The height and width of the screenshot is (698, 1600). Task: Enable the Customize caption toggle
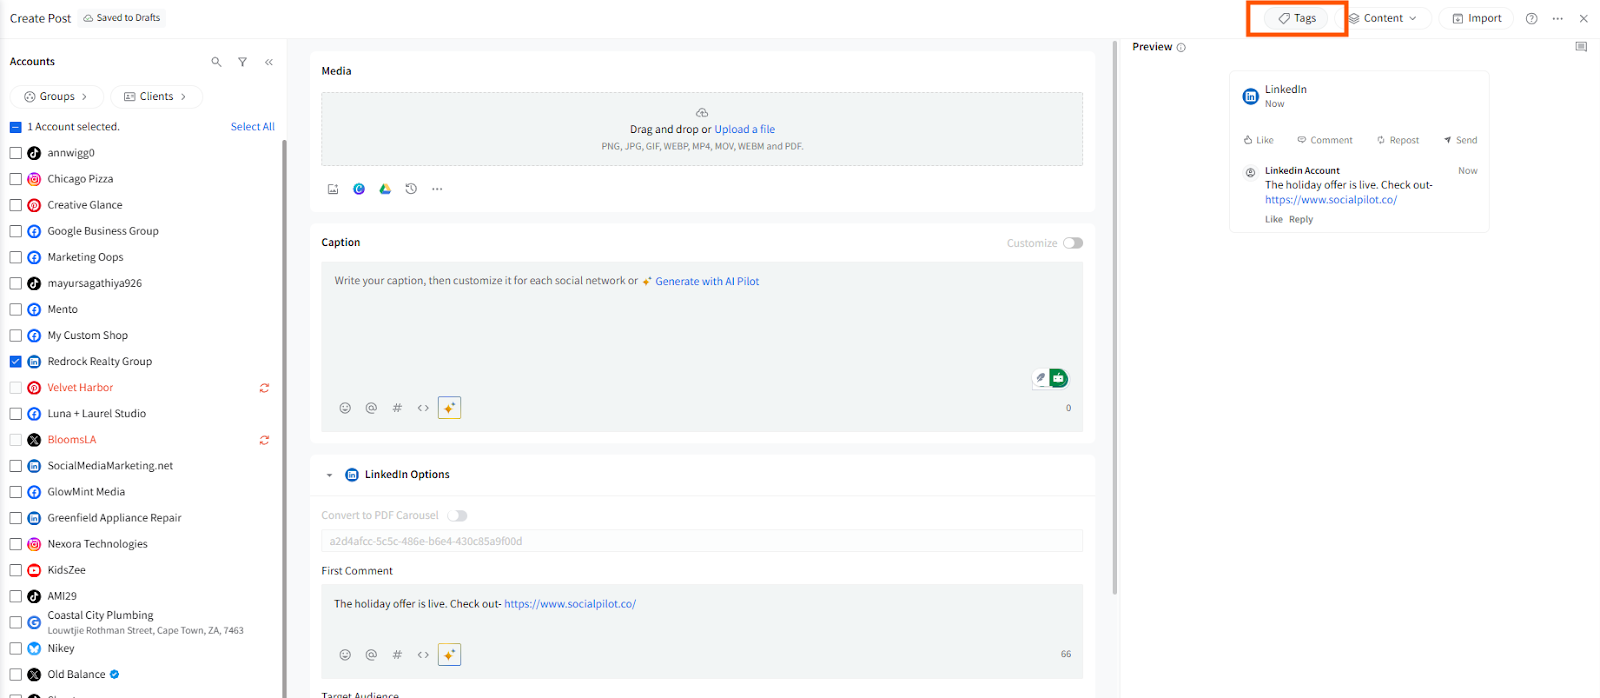coord(1073,243)
